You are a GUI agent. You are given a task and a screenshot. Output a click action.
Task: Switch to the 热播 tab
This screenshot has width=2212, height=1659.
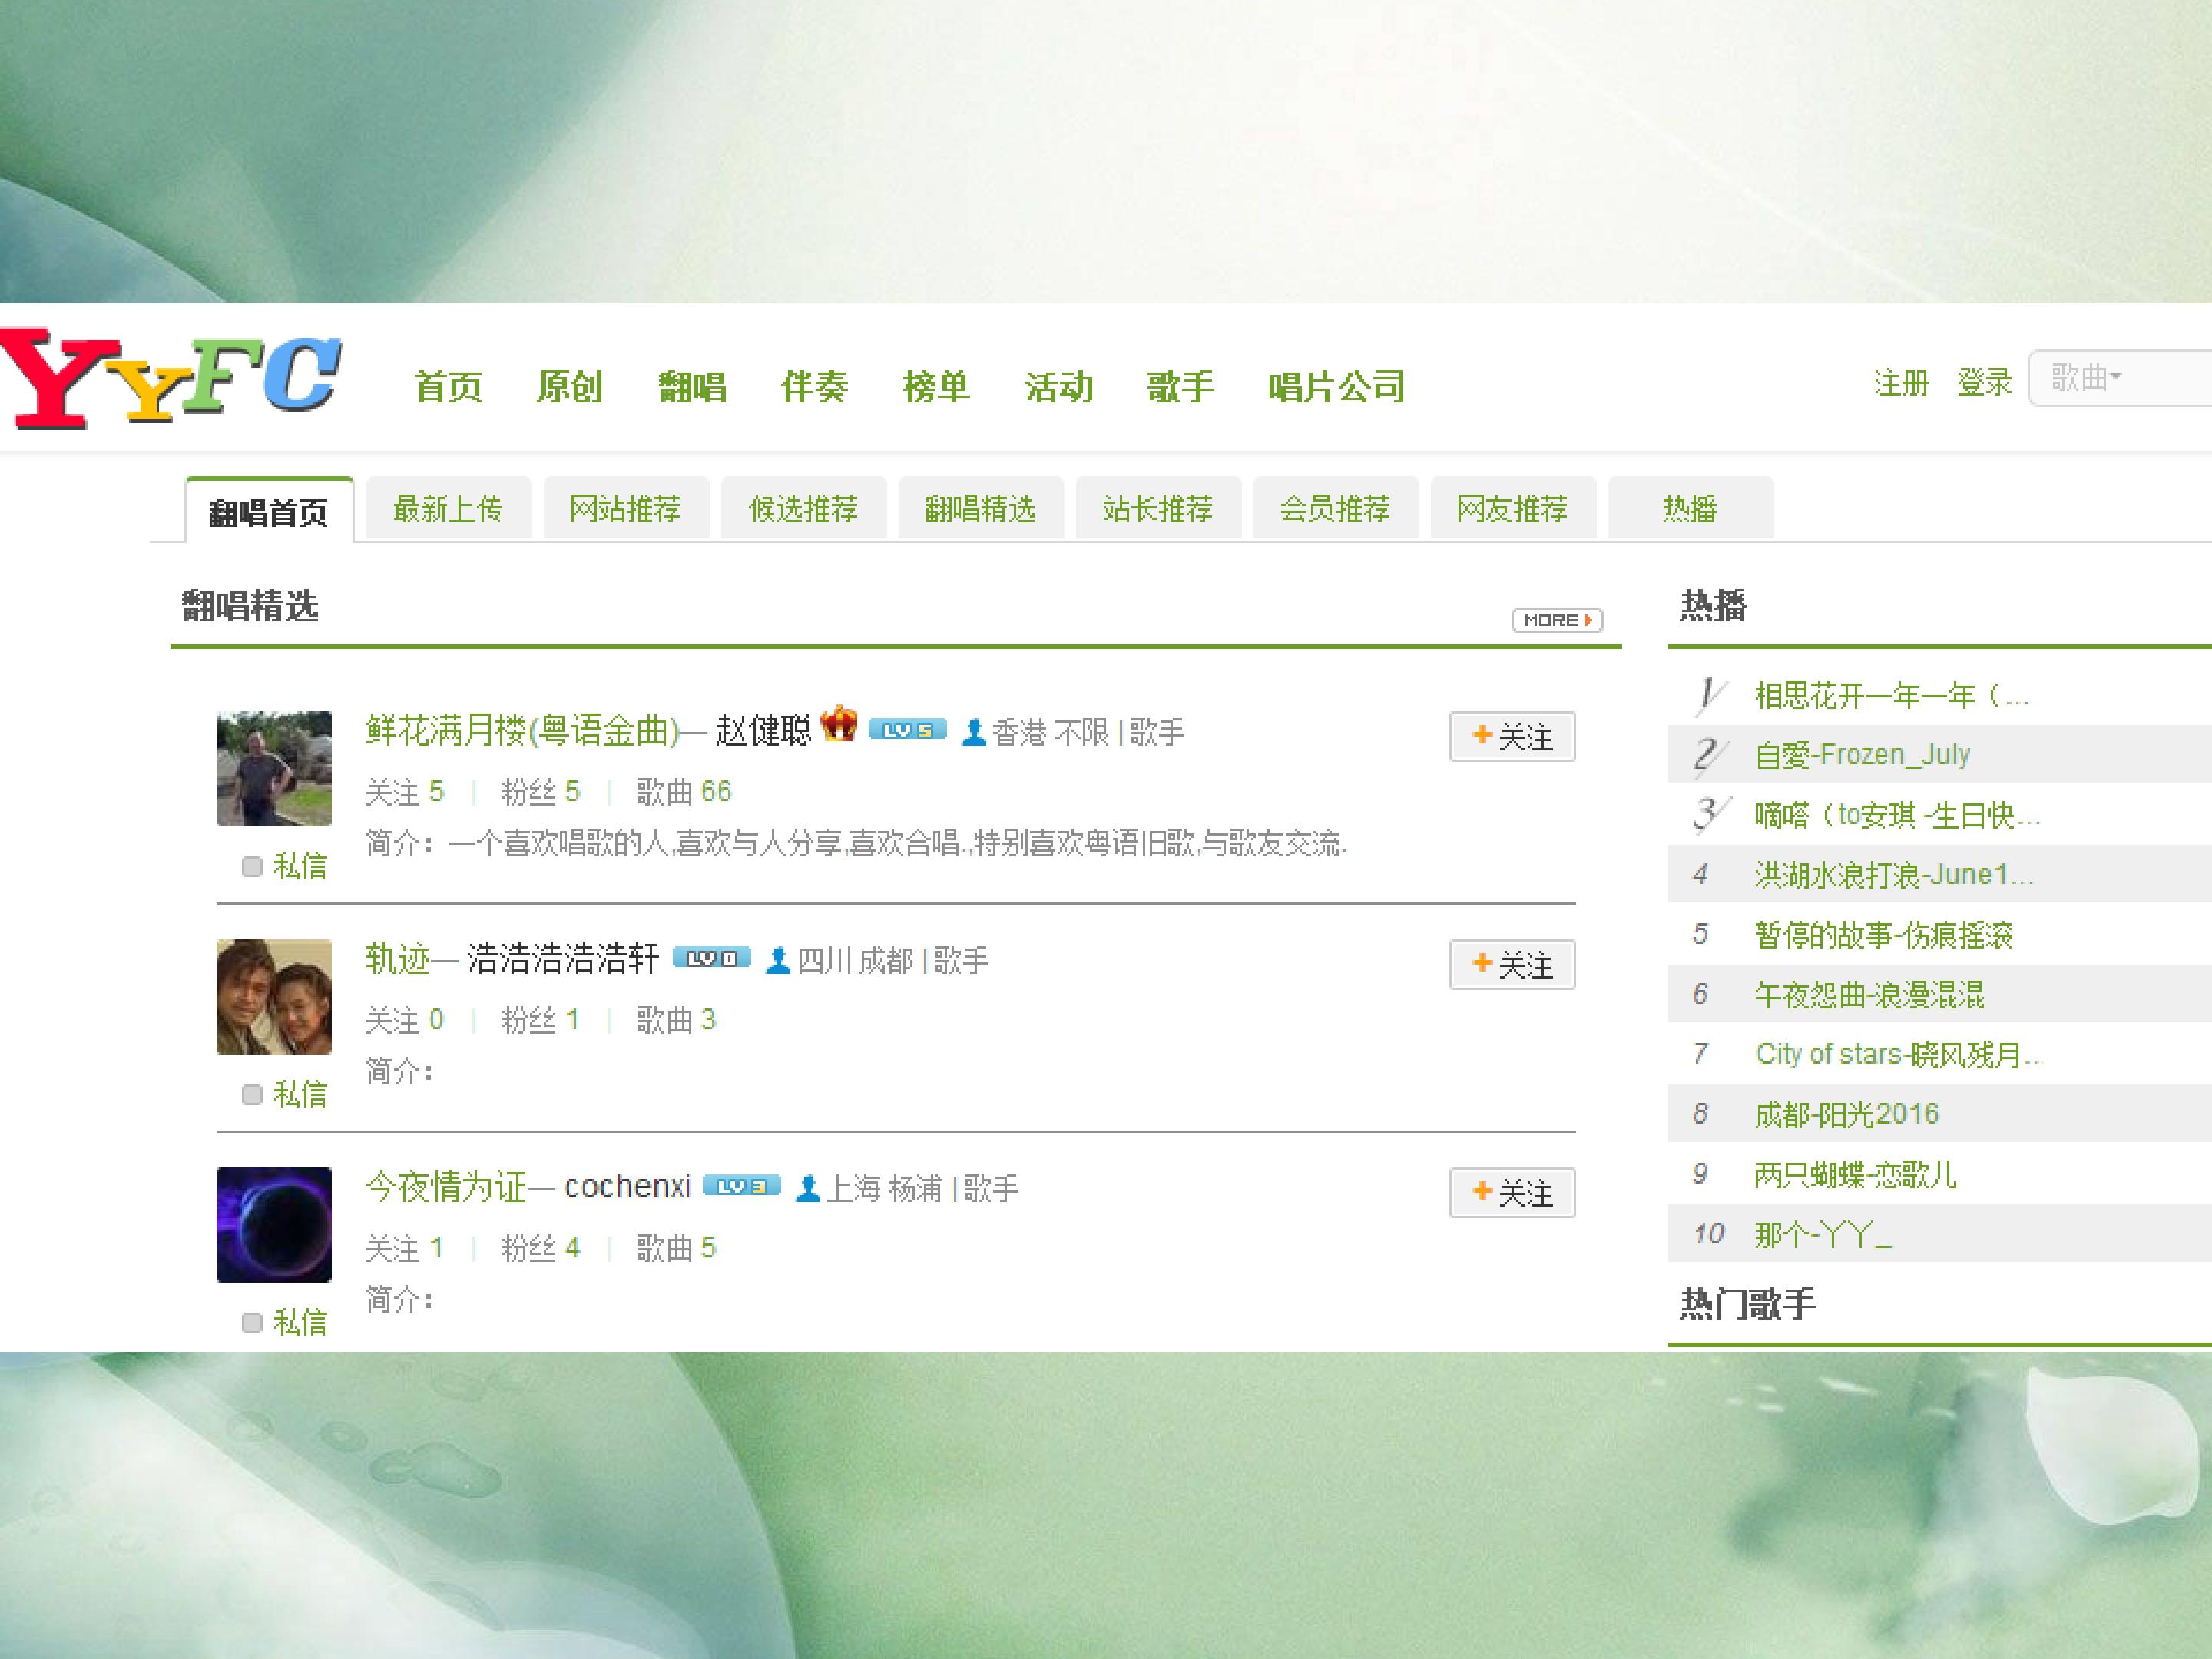(x=1691, y=509)
